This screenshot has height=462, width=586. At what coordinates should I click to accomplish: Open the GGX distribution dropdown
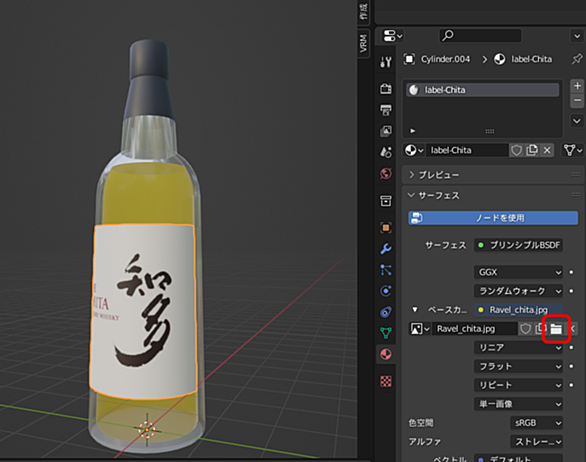click(x=518, y=272)
